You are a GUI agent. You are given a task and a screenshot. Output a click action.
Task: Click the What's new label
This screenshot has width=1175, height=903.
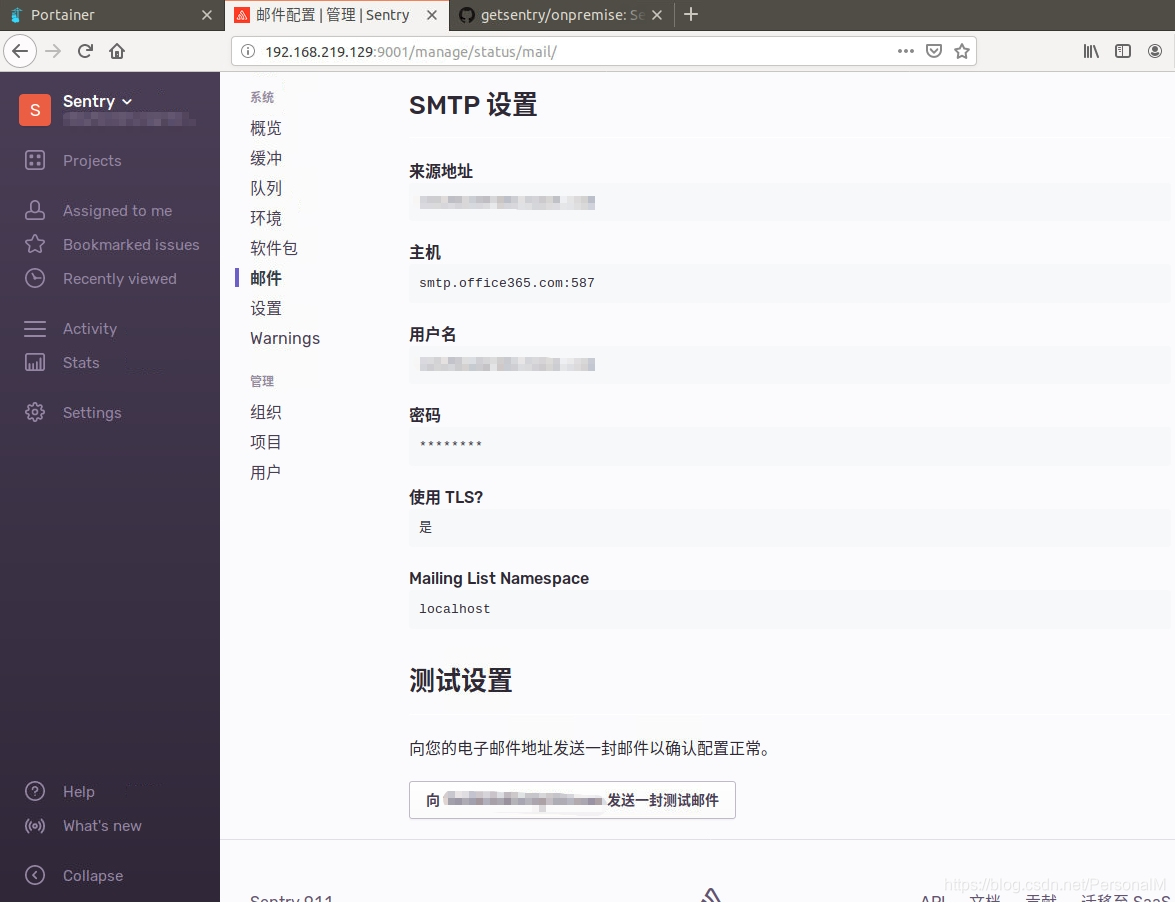coord(103,826)
